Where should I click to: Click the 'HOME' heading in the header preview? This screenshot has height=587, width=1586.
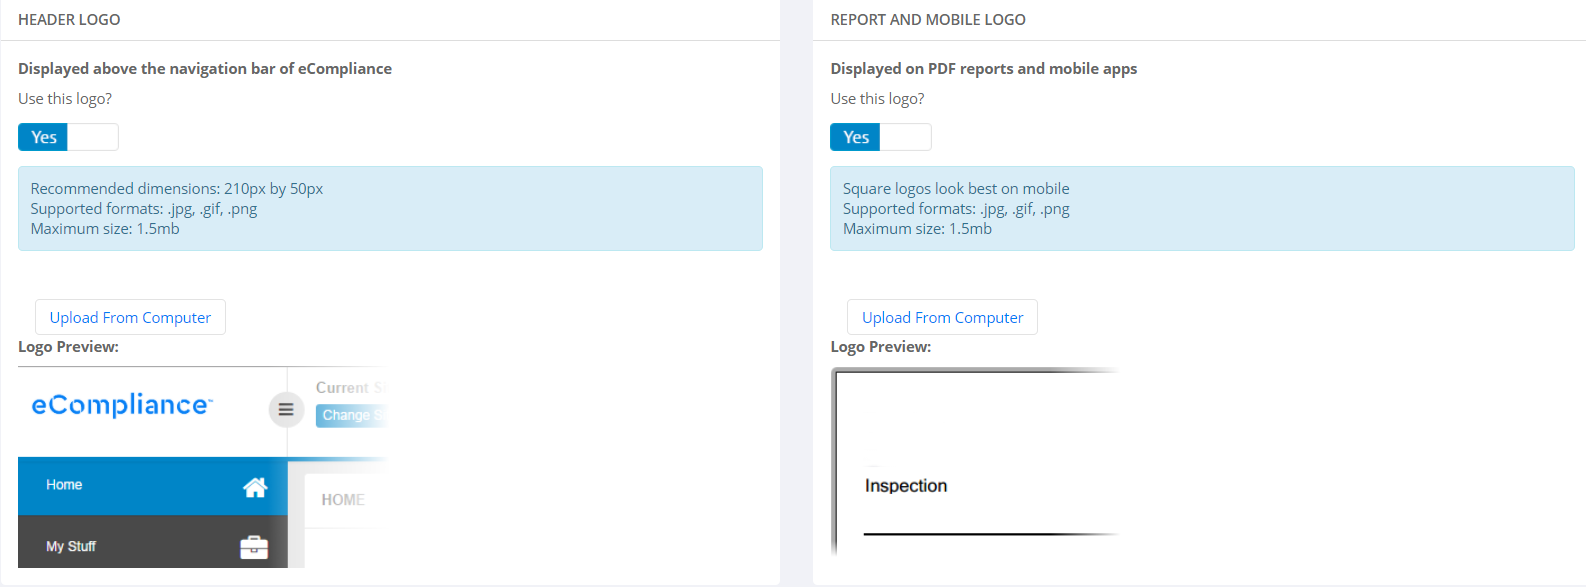pos(343,500)
